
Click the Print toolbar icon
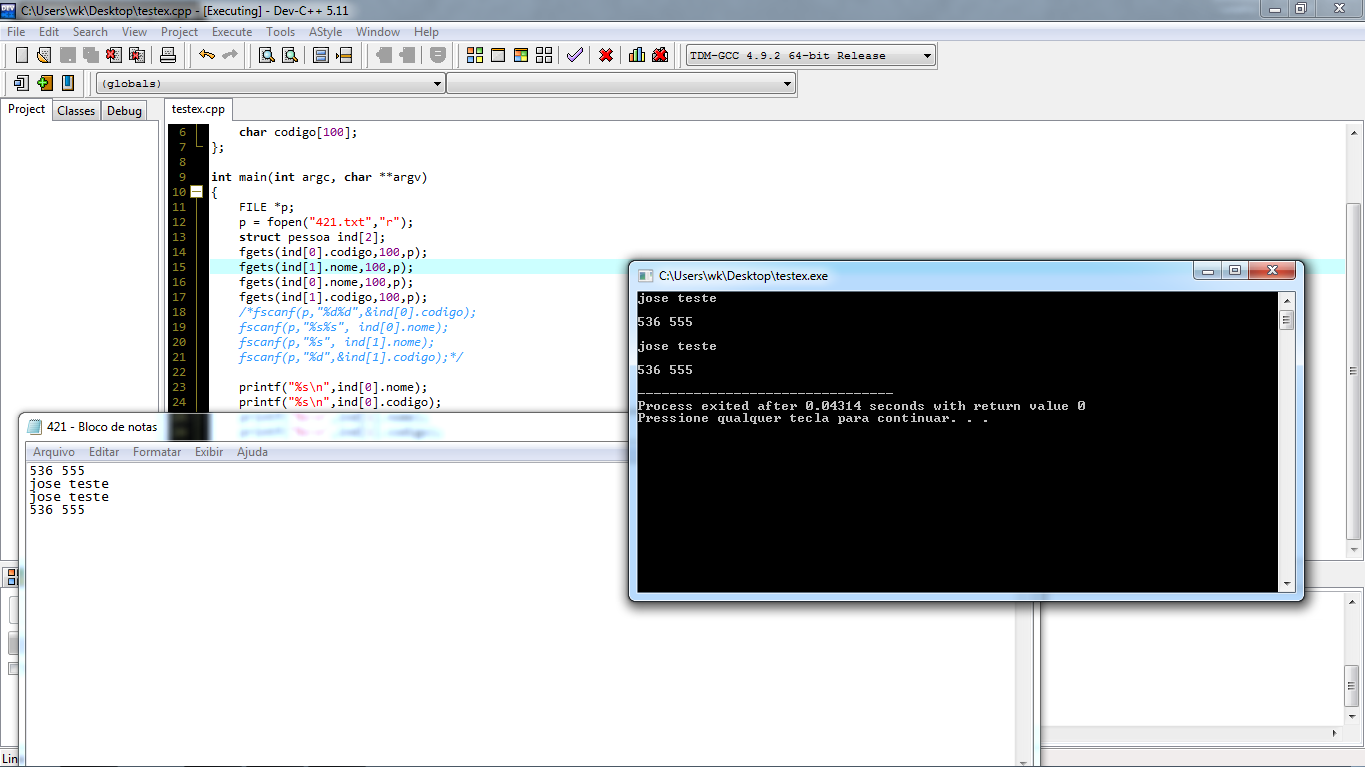tap(168, 55)
